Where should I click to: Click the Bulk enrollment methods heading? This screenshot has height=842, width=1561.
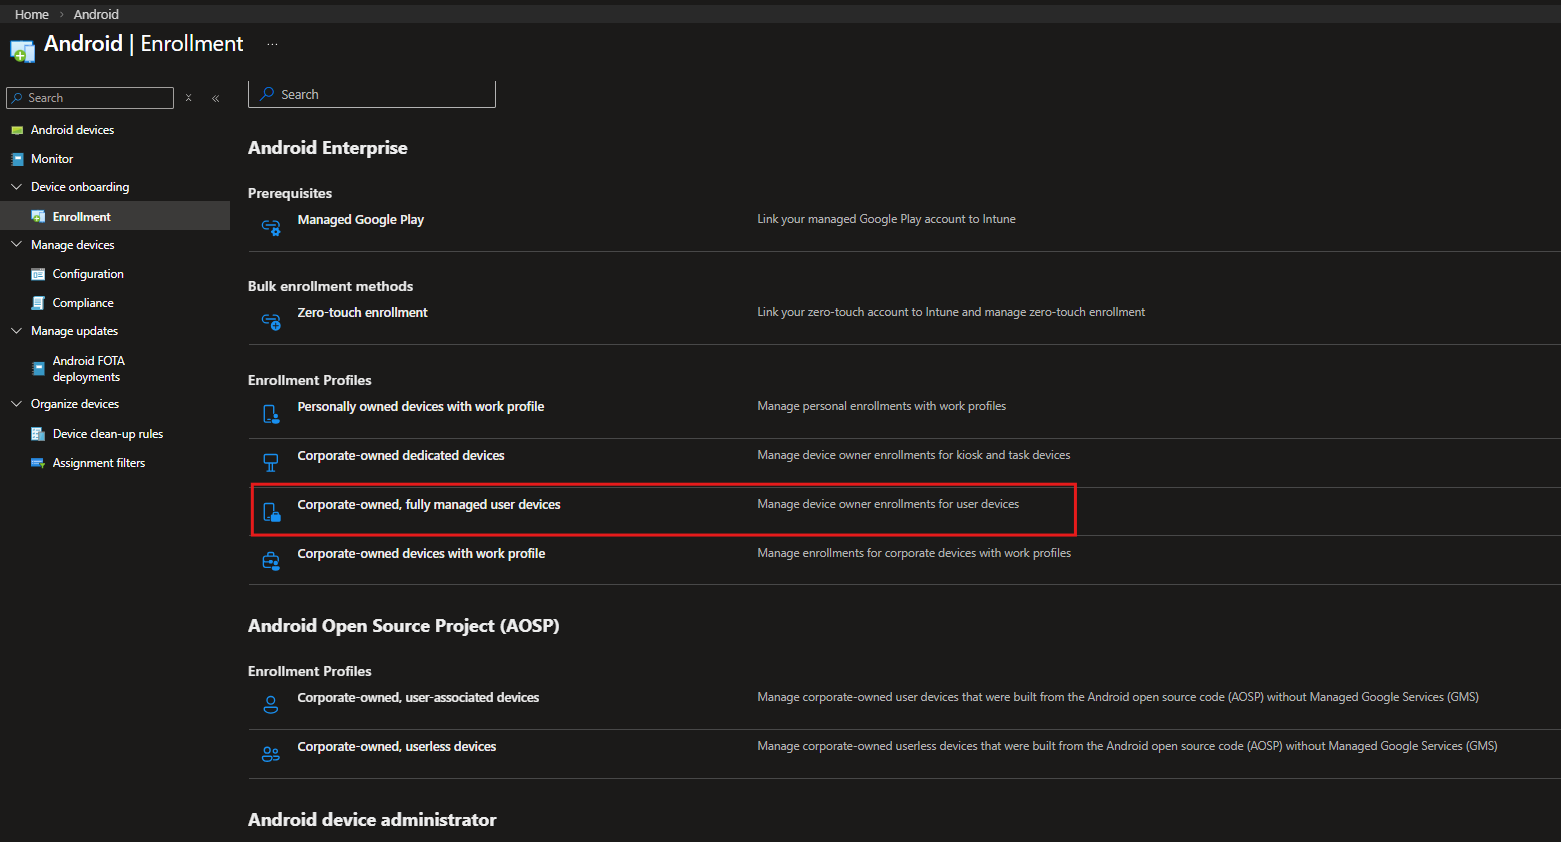(330, 286)
